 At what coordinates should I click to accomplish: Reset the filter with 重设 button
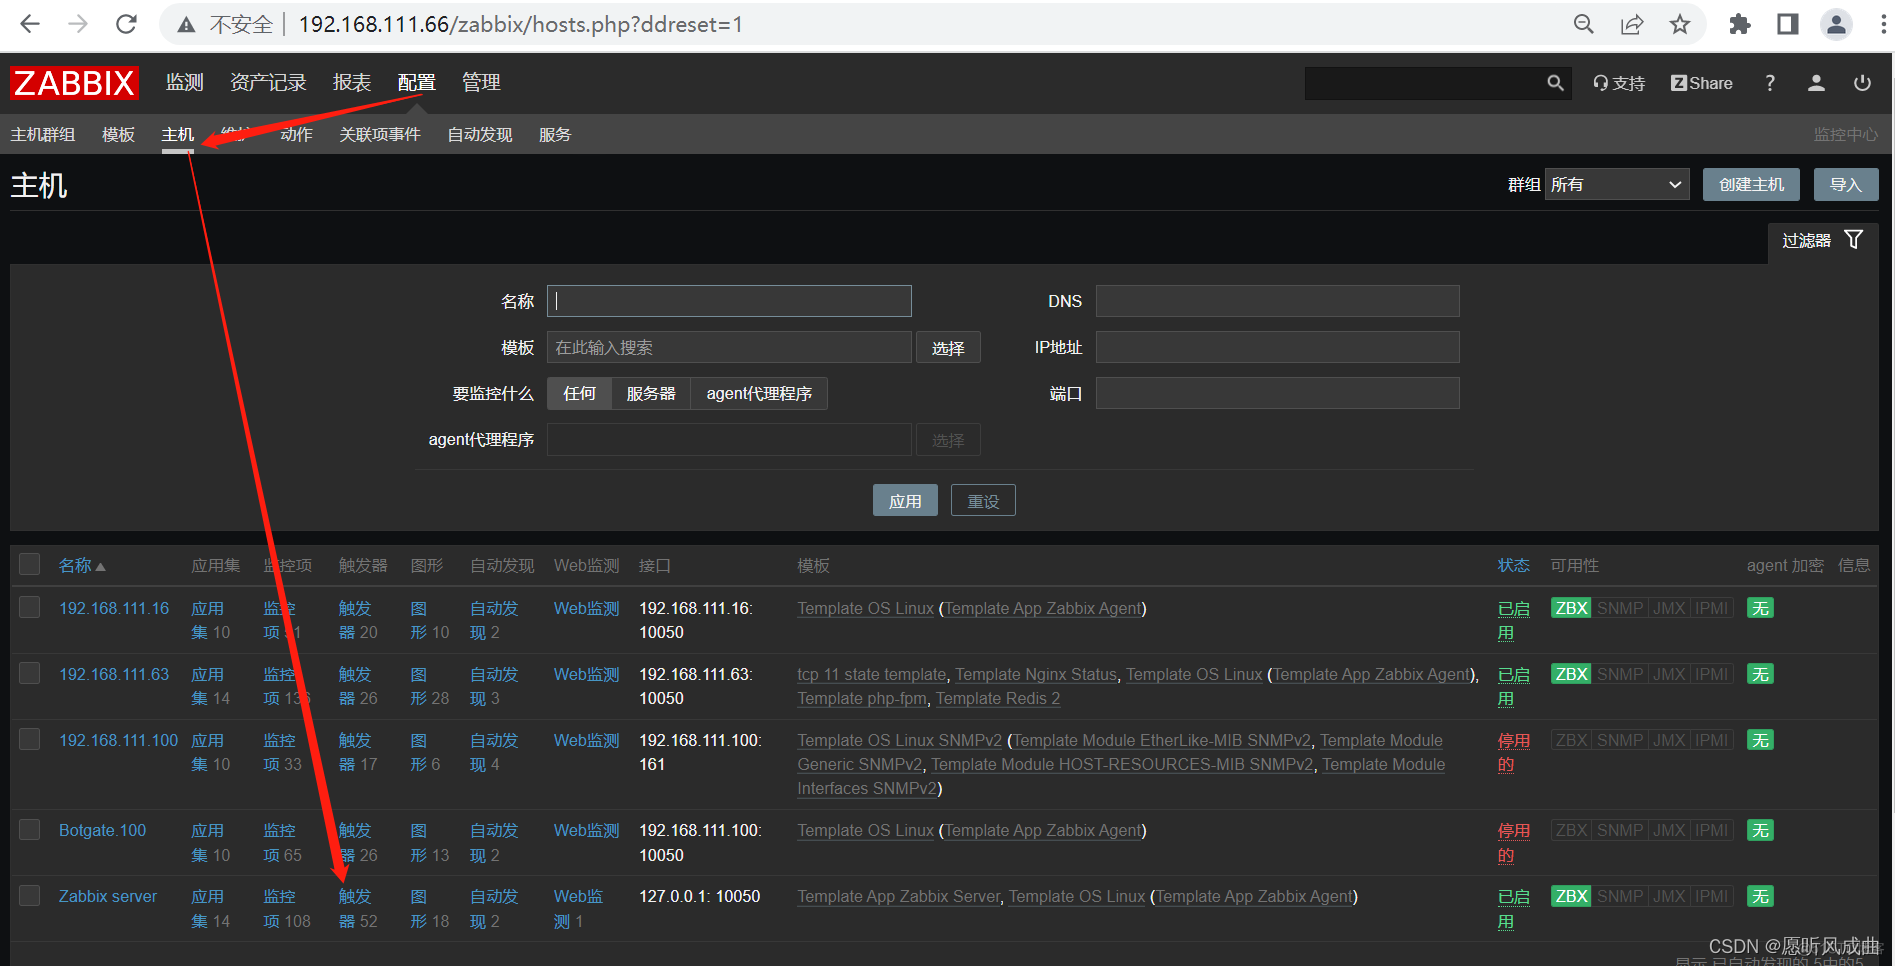[983, 501]
